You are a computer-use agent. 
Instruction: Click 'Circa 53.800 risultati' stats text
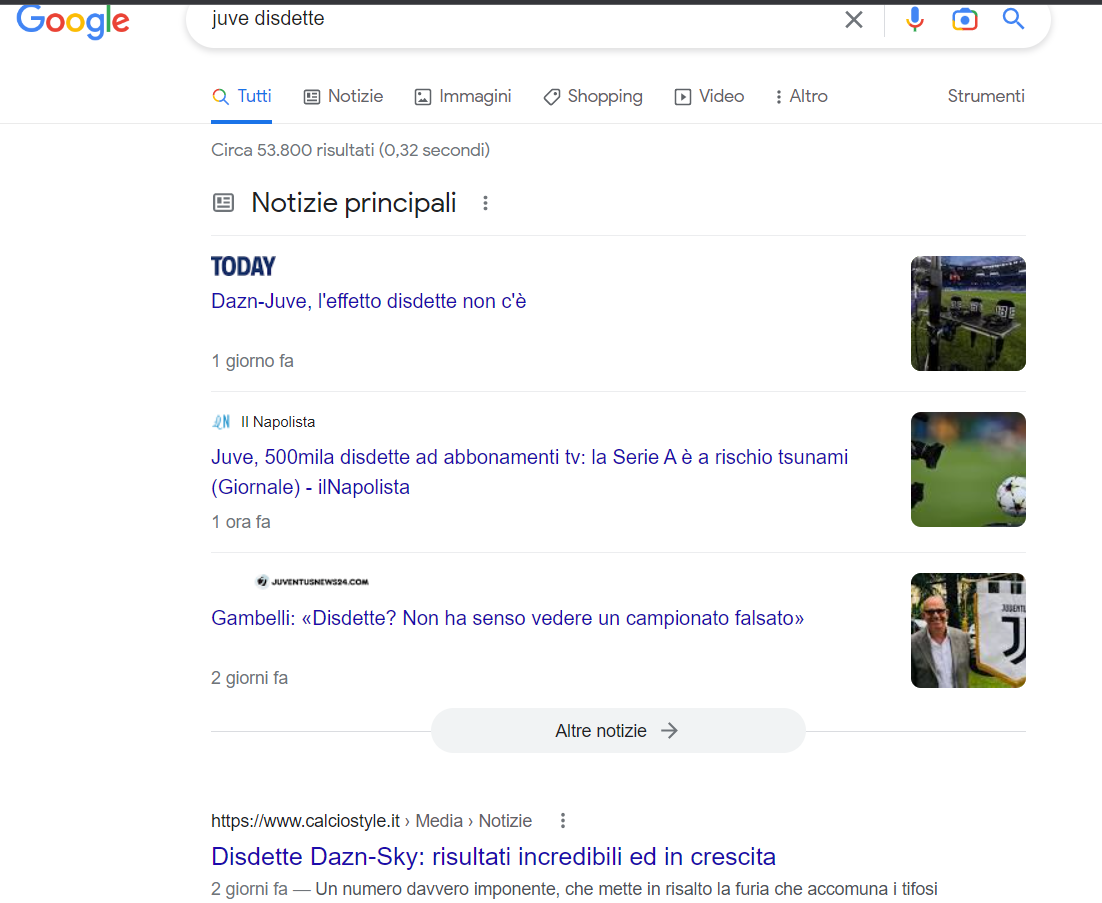(x=351, y=150)
